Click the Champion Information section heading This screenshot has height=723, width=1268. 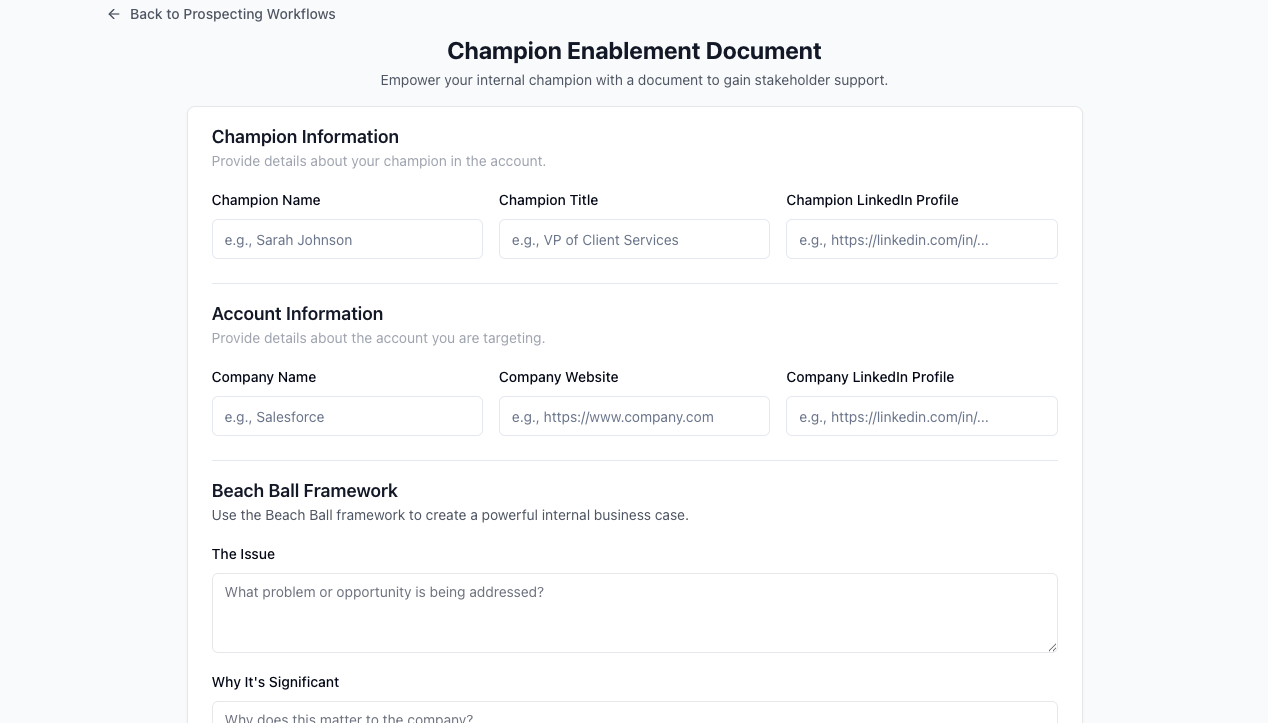pos(305,137)
